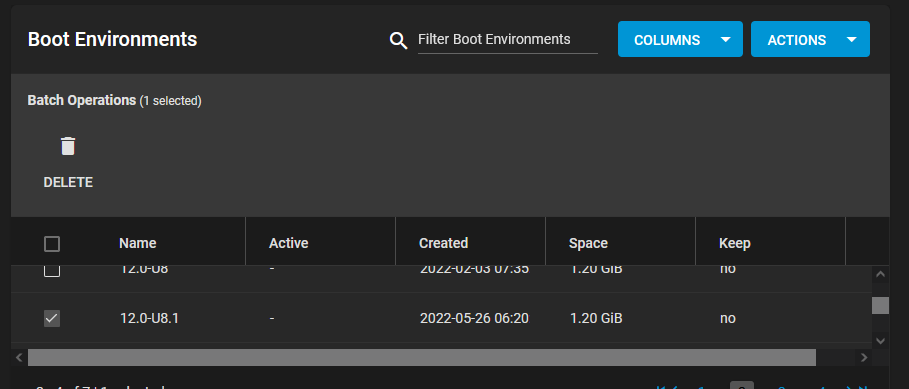Click the DELETE batch operation label

68,183
